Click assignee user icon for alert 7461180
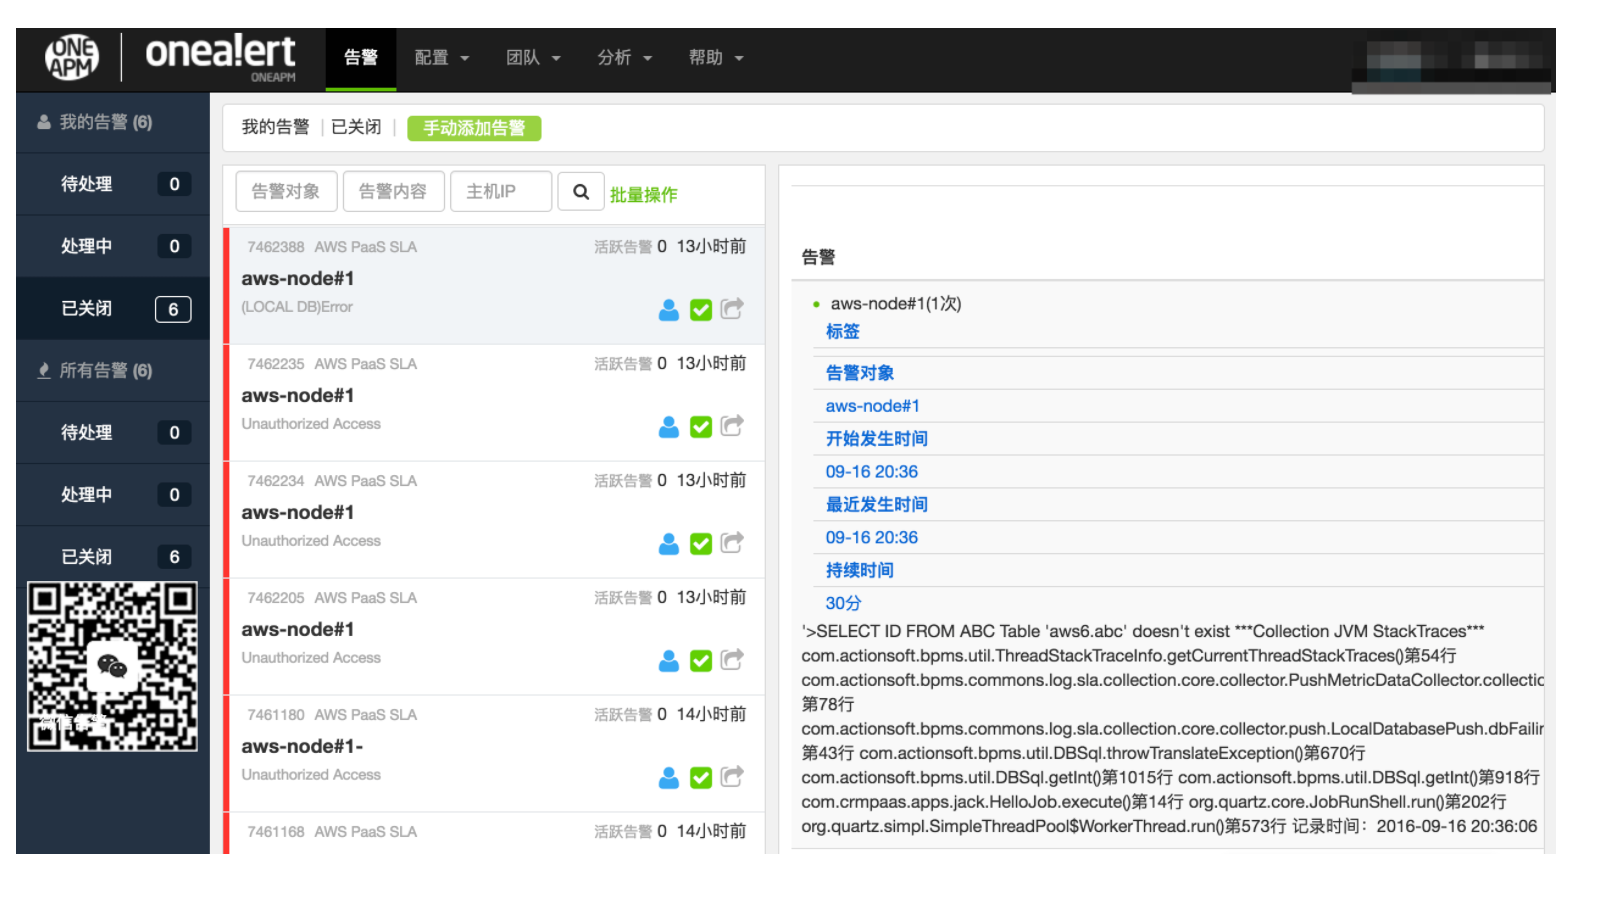The width and height of the screenshot is (1598, 900). [669, 778]
